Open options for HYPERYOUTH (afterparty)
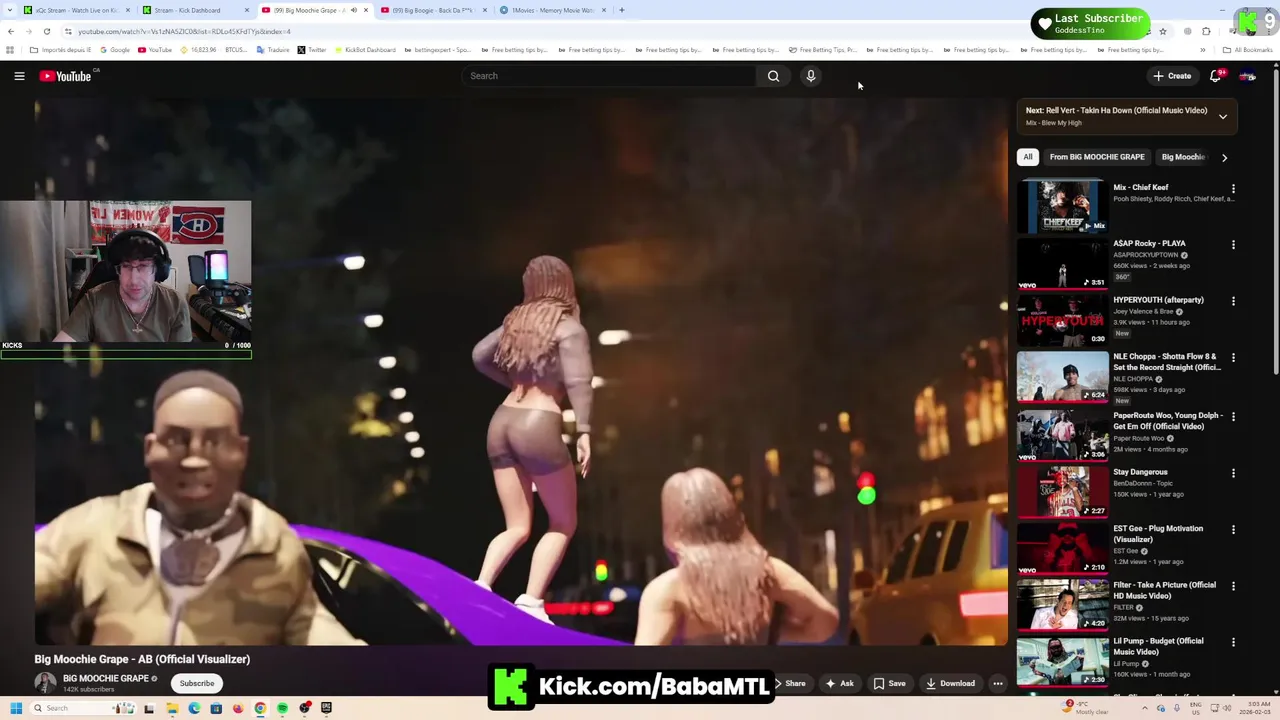This screenshot has width=1280, height=720. 1233,300
